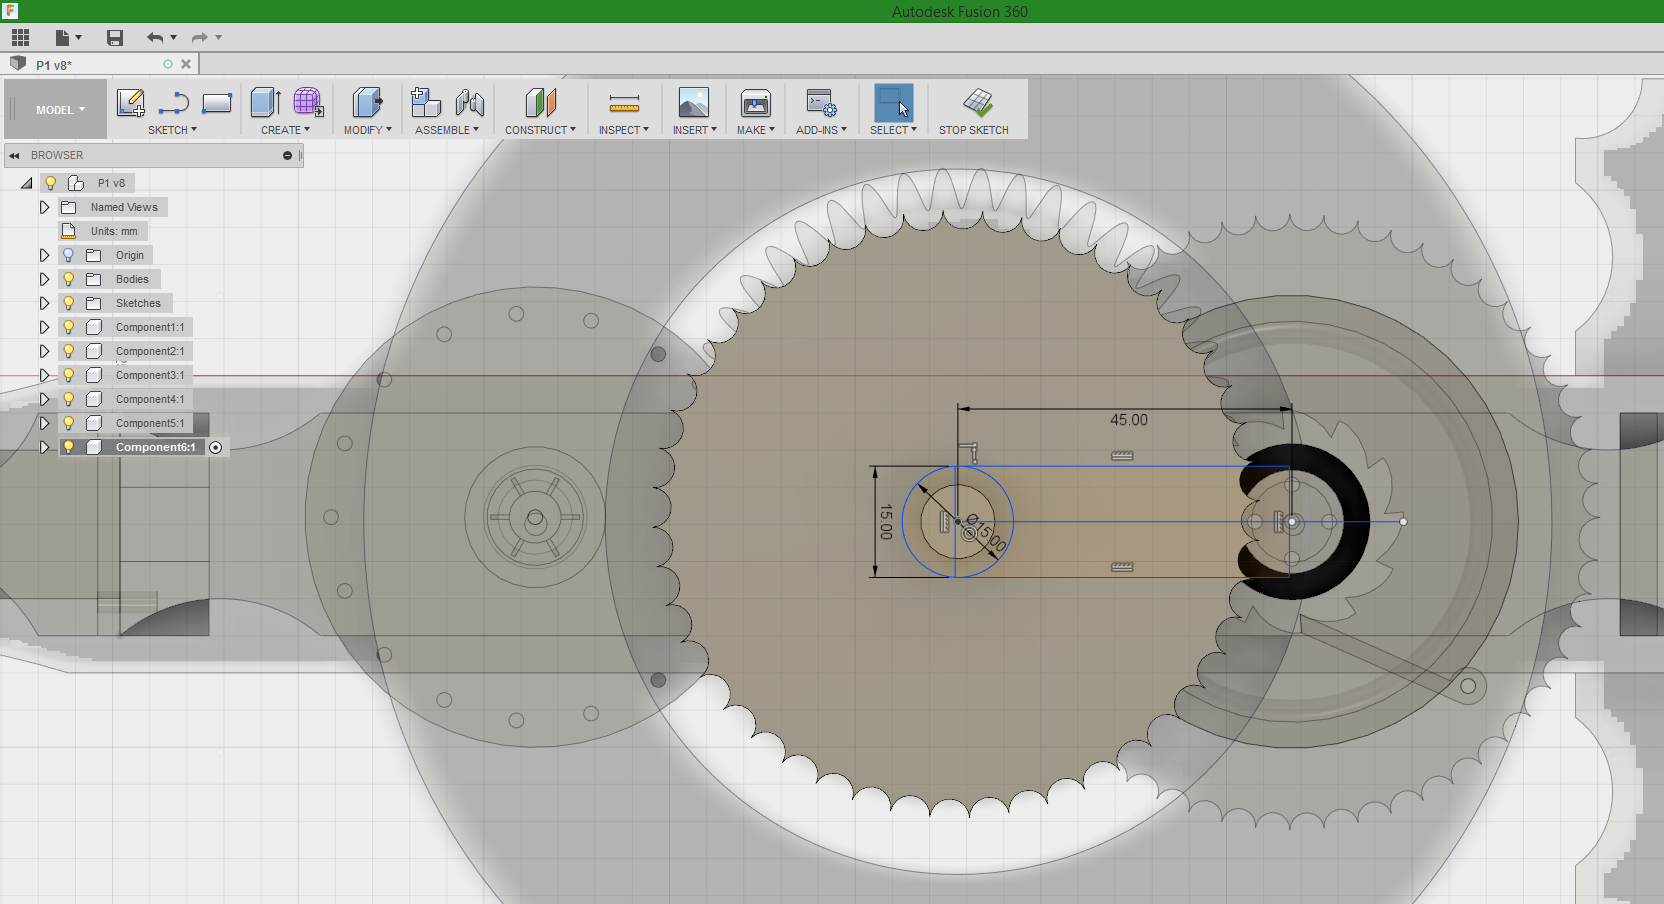The height and width of the screenshot is (904, 1664).
Task: Toggle P1 v8 root visibility bulb
Action: 50,183
